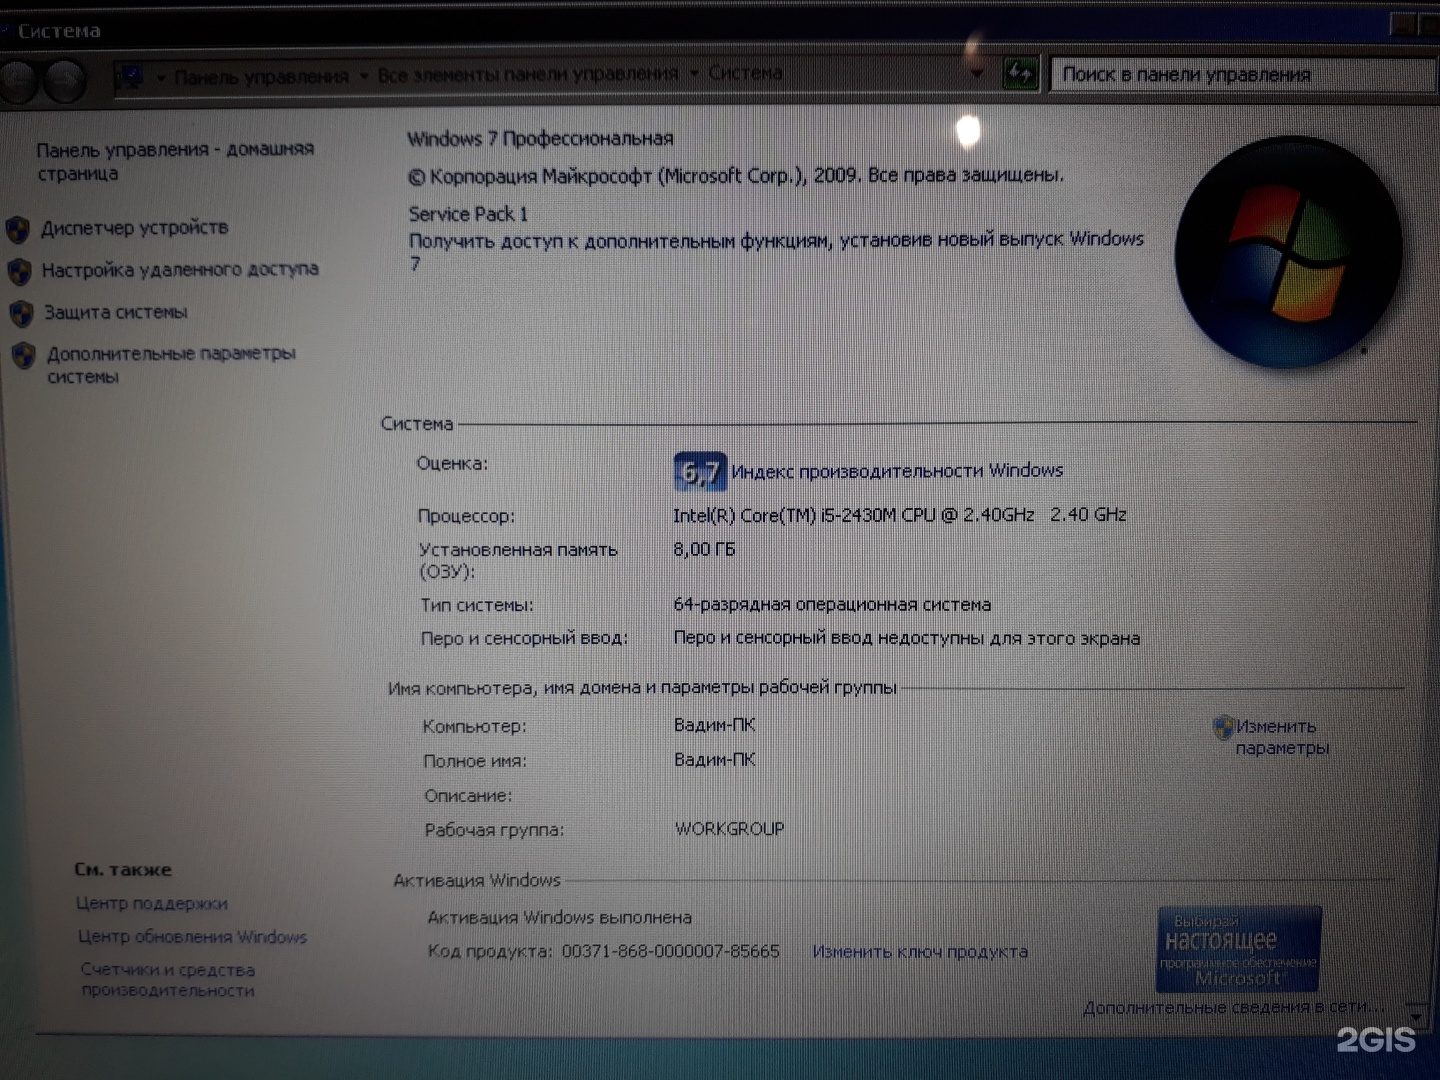1440x1080 pixels.
Task: Click 'Вадим-ПК' value beside 'Полное имя'
Action: [714, 759]
